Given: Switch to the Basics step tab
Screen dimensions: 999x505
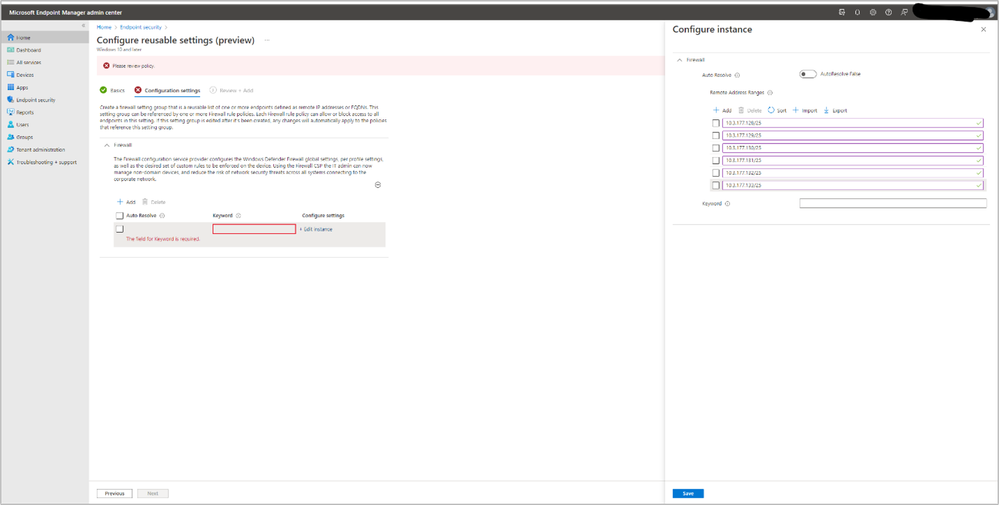Looking at the screenshot, I should click(x=113, y=90).
